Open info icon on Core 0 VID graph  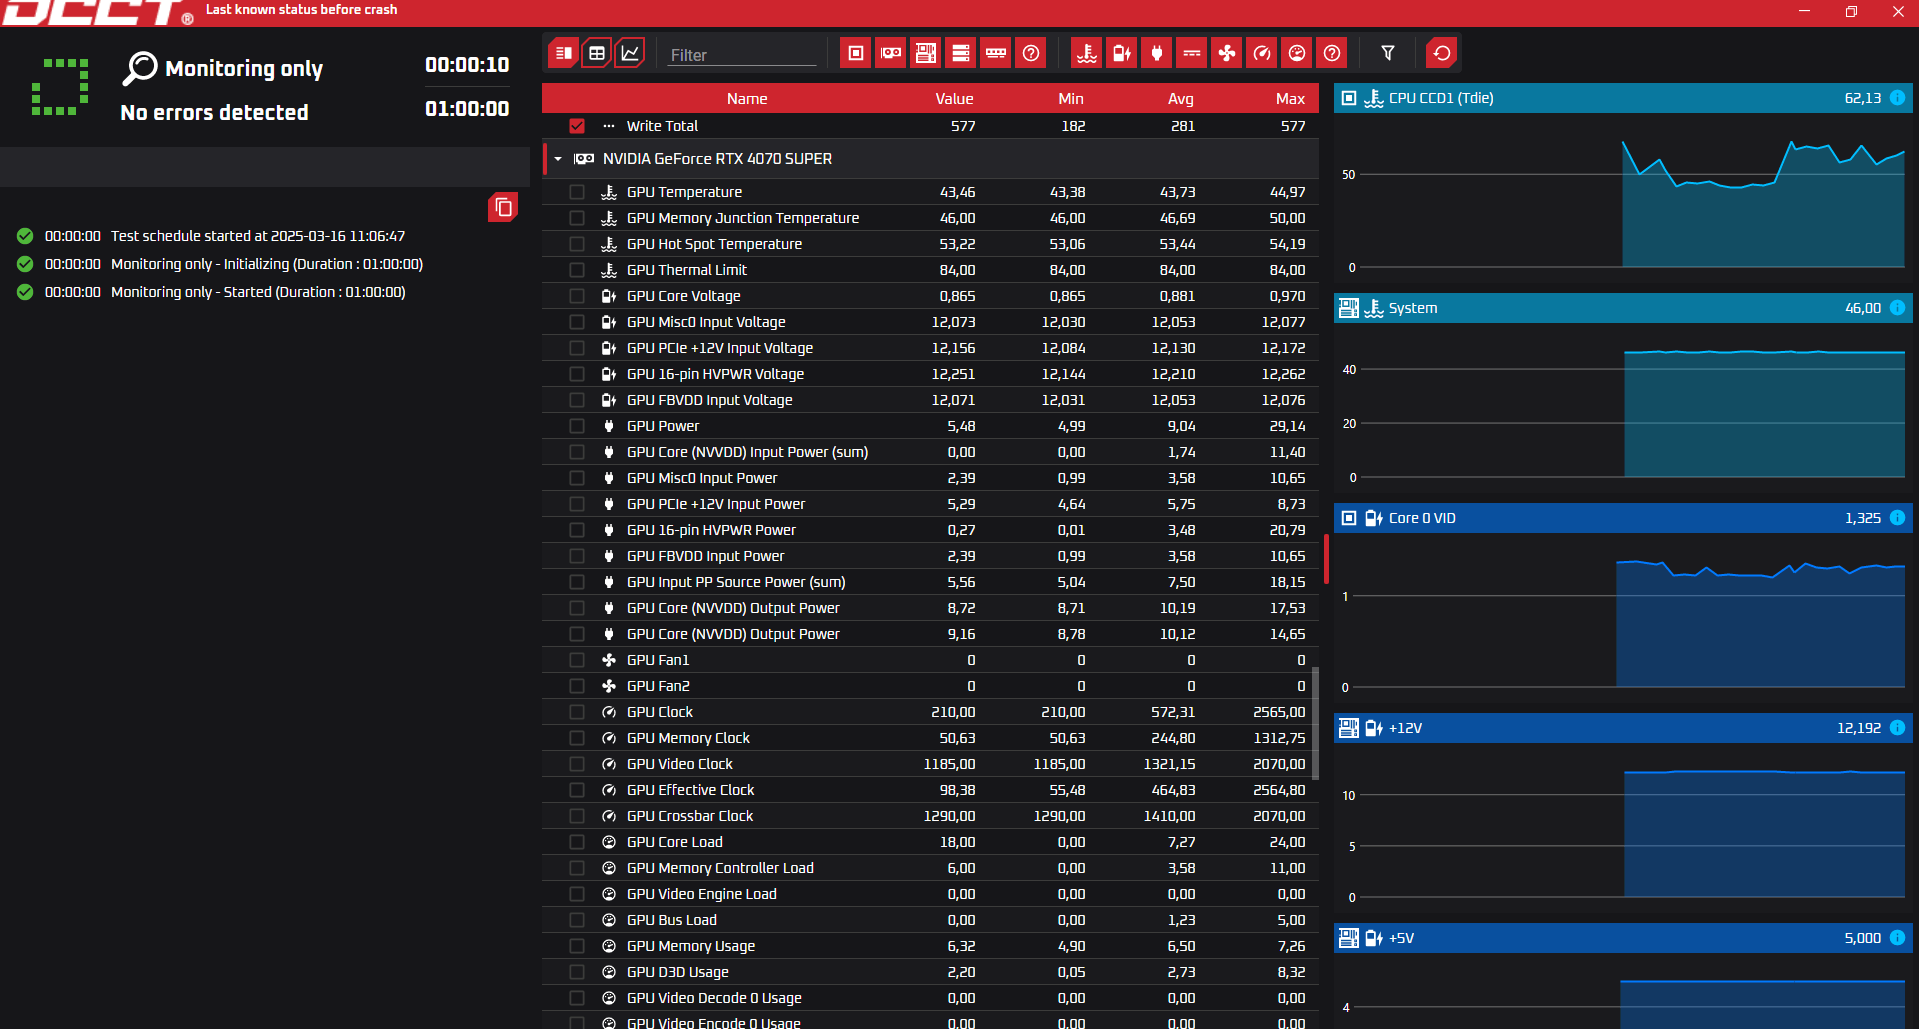coord(1897,518)
